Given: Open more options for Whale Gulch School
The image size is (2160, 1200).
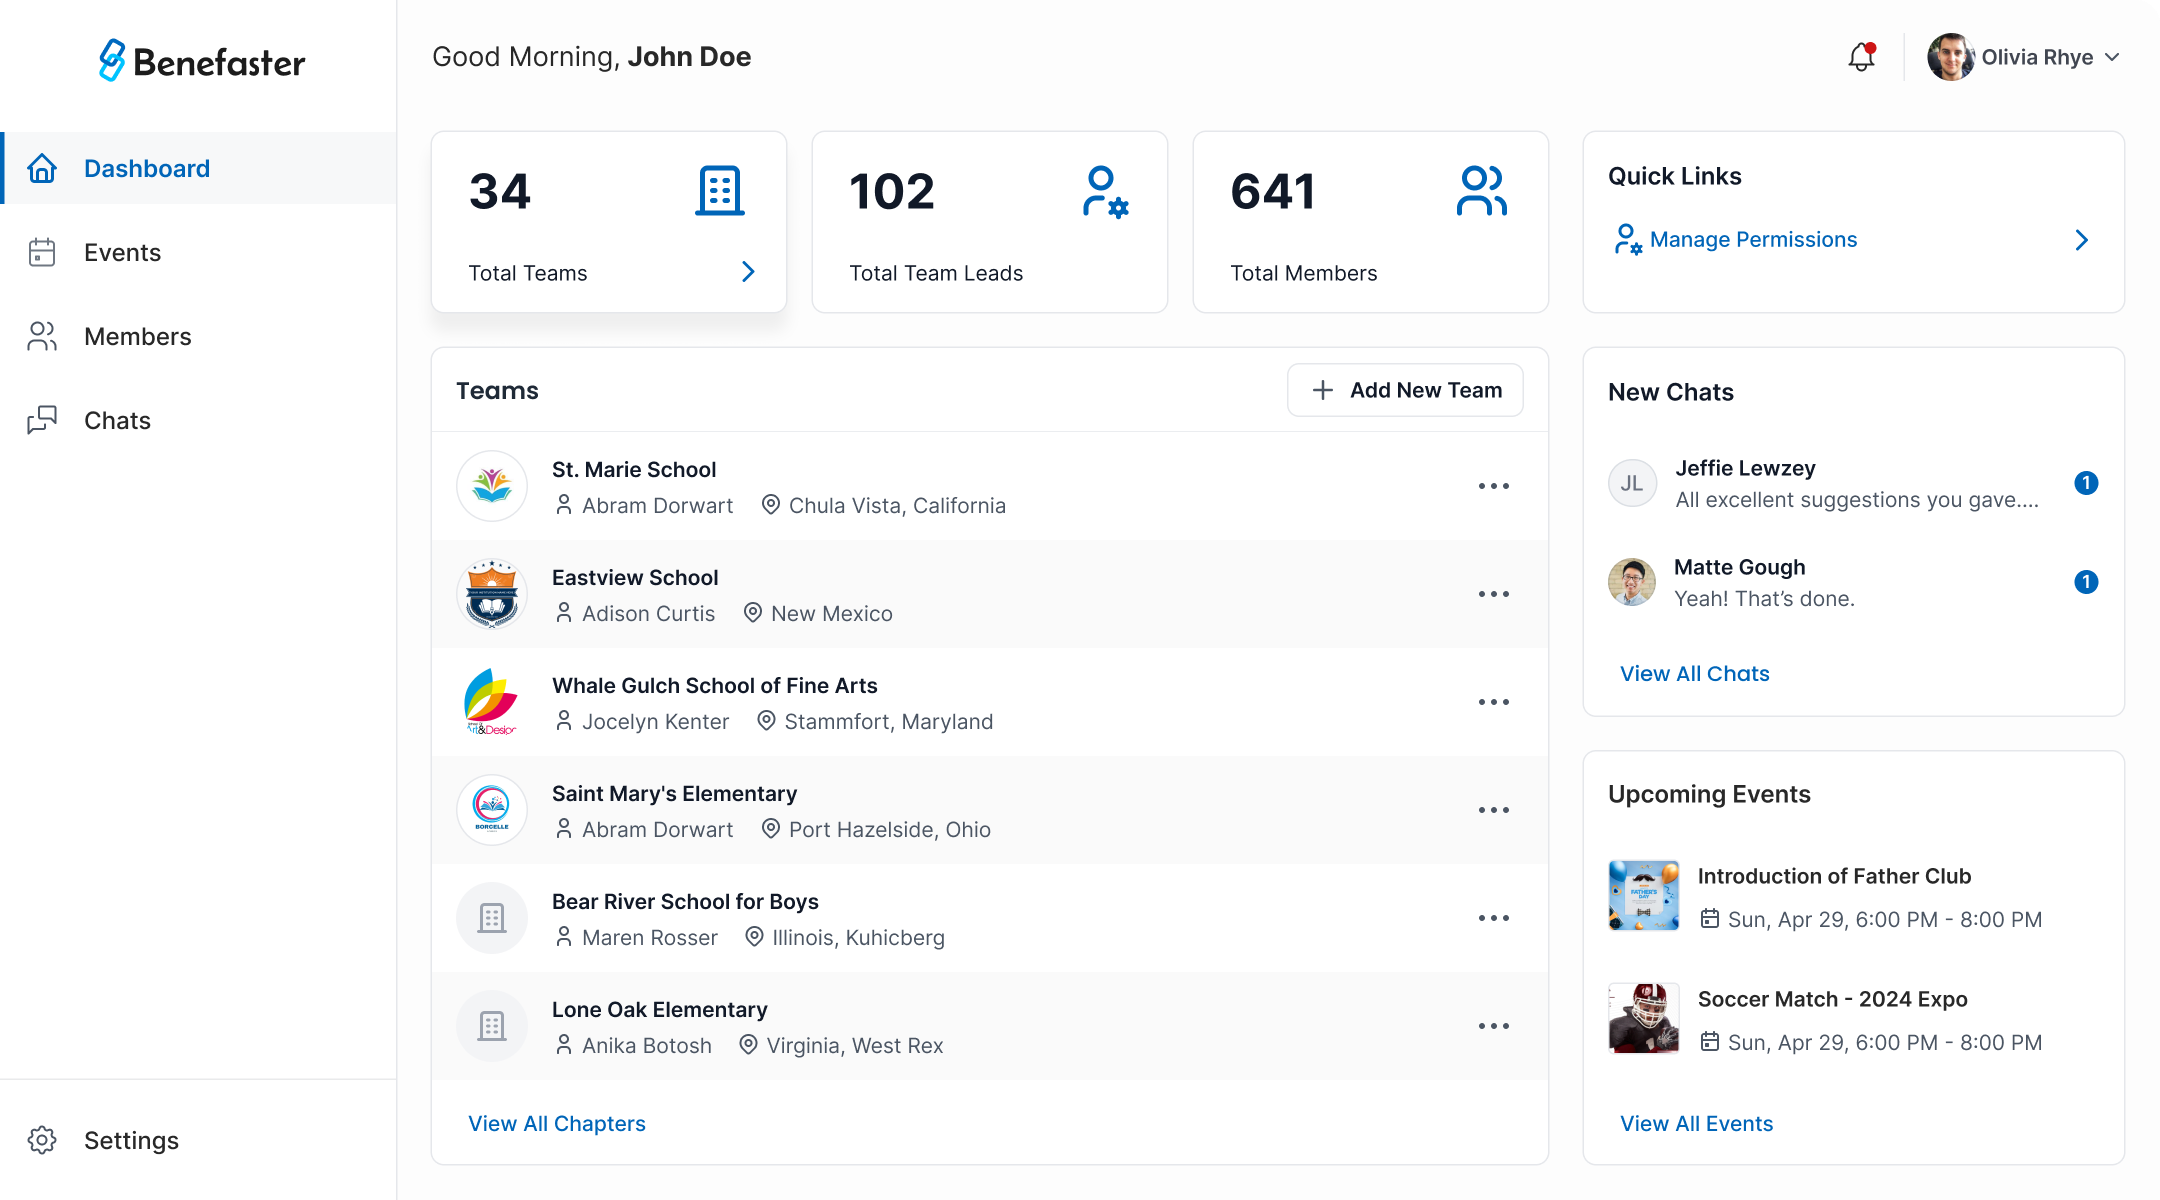Looking at the screenshot, I should (1493, 702).
